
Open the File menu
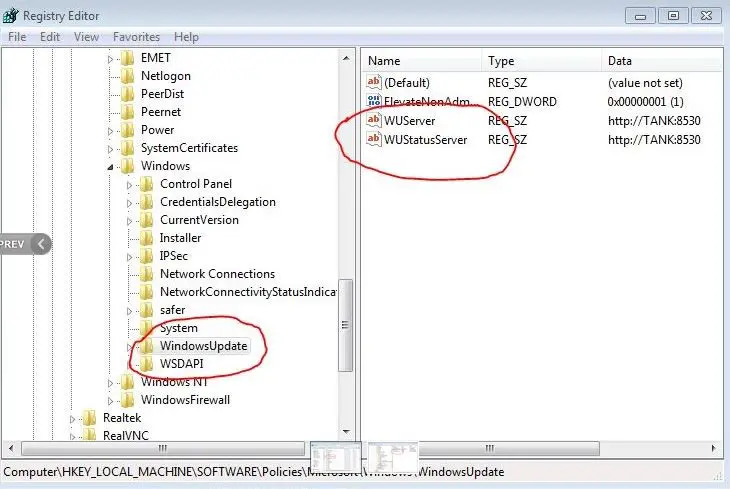point(17,37)
